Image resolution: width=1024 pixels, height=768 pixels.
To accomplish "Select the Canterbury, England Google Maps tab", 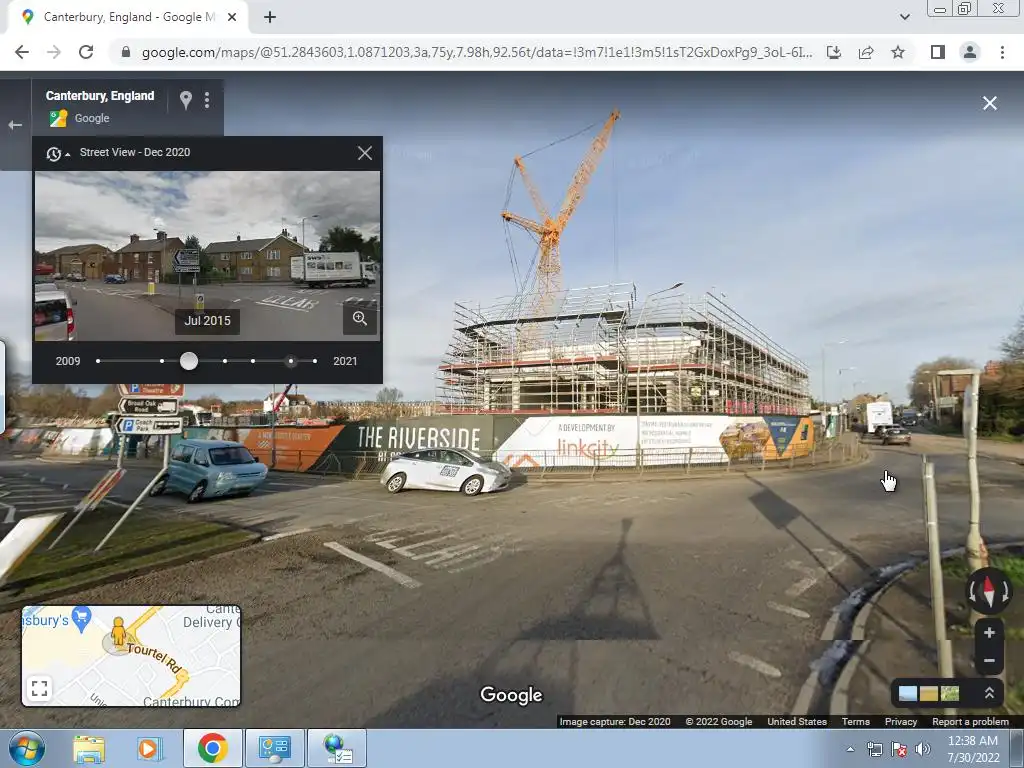I will tap(124, 18).
